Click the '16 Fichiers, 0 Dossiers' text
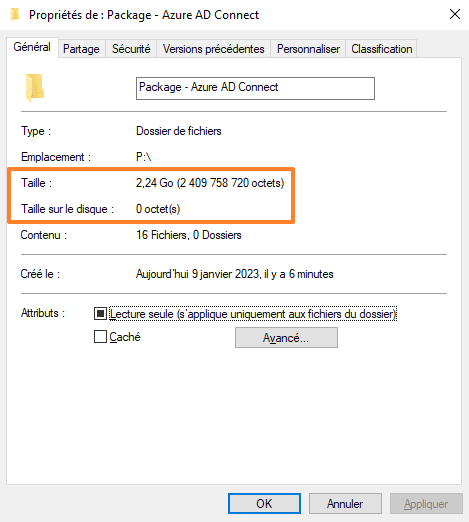The width and height of the screenshot is (469, 522). (189, 235)
